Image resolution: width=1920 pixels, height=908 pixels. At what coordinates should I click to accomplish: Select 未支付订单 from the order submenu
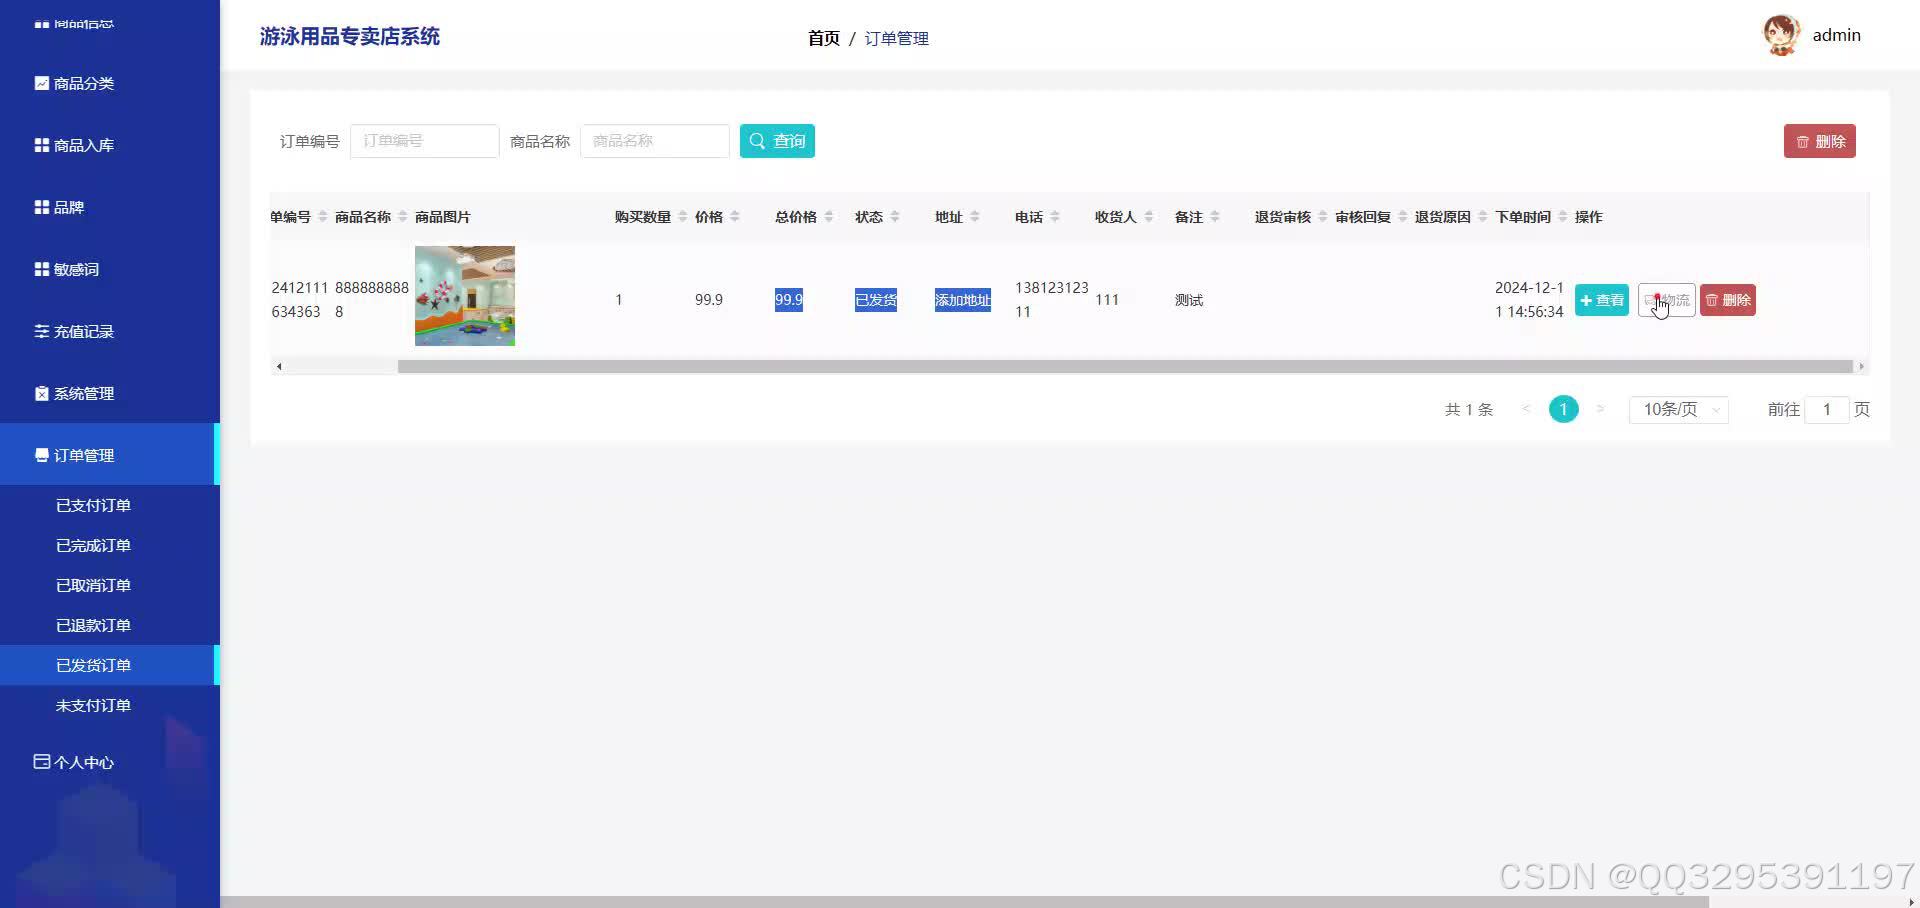[x=93, y=705]
